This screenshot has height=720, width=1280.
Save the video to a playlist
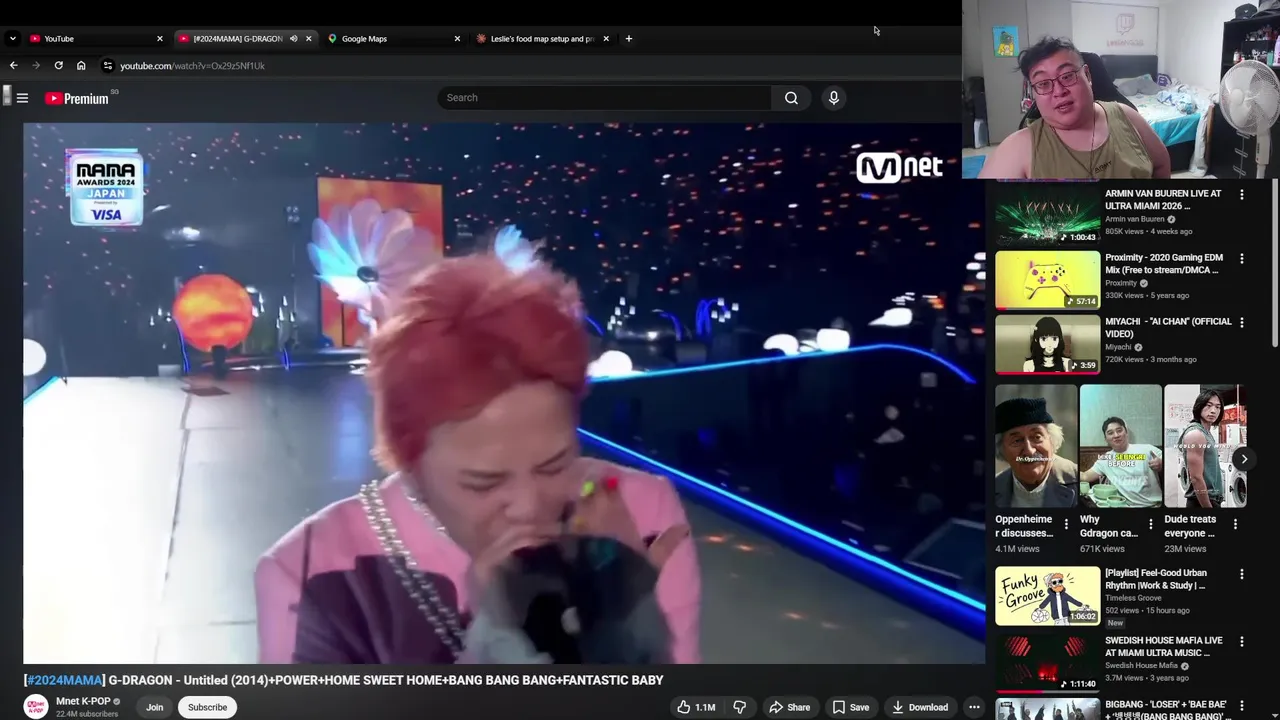point(850,707)
